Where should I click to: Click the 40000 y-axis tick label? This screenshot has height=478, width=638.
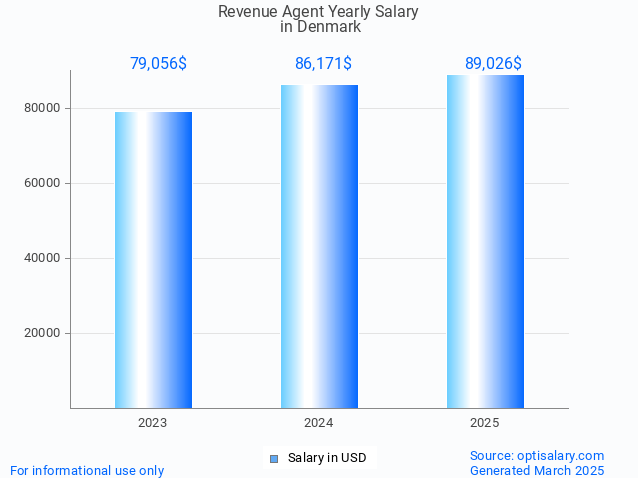click(43, 258)
